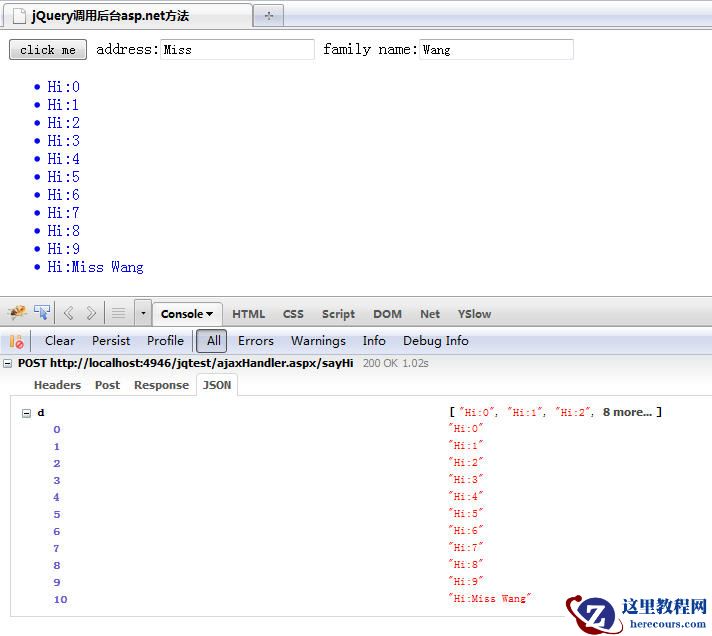712x636 pixels.
Task: Click the Hi:4 list item on page
Action: point(64,159)
